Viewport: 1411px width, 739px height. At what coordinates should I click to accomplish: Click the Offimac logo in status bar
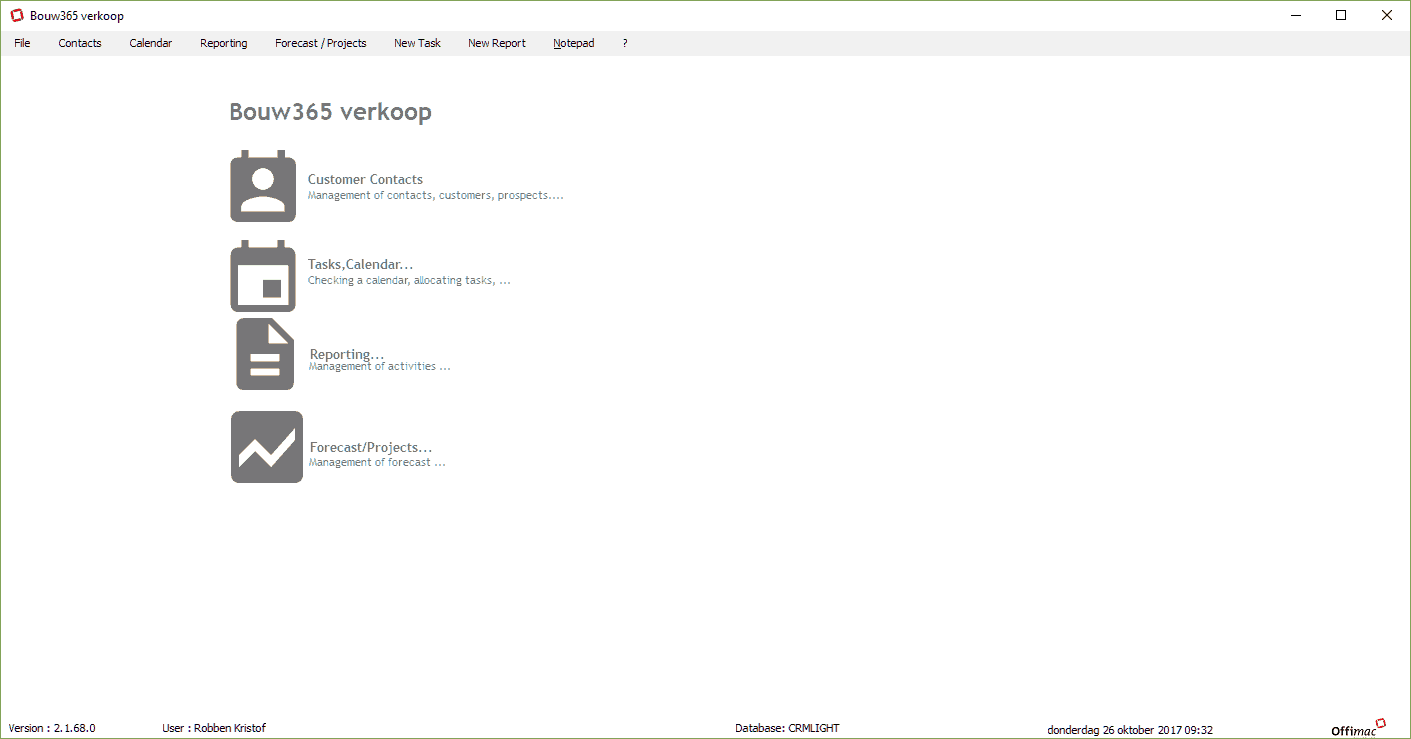coord(1359,728)
